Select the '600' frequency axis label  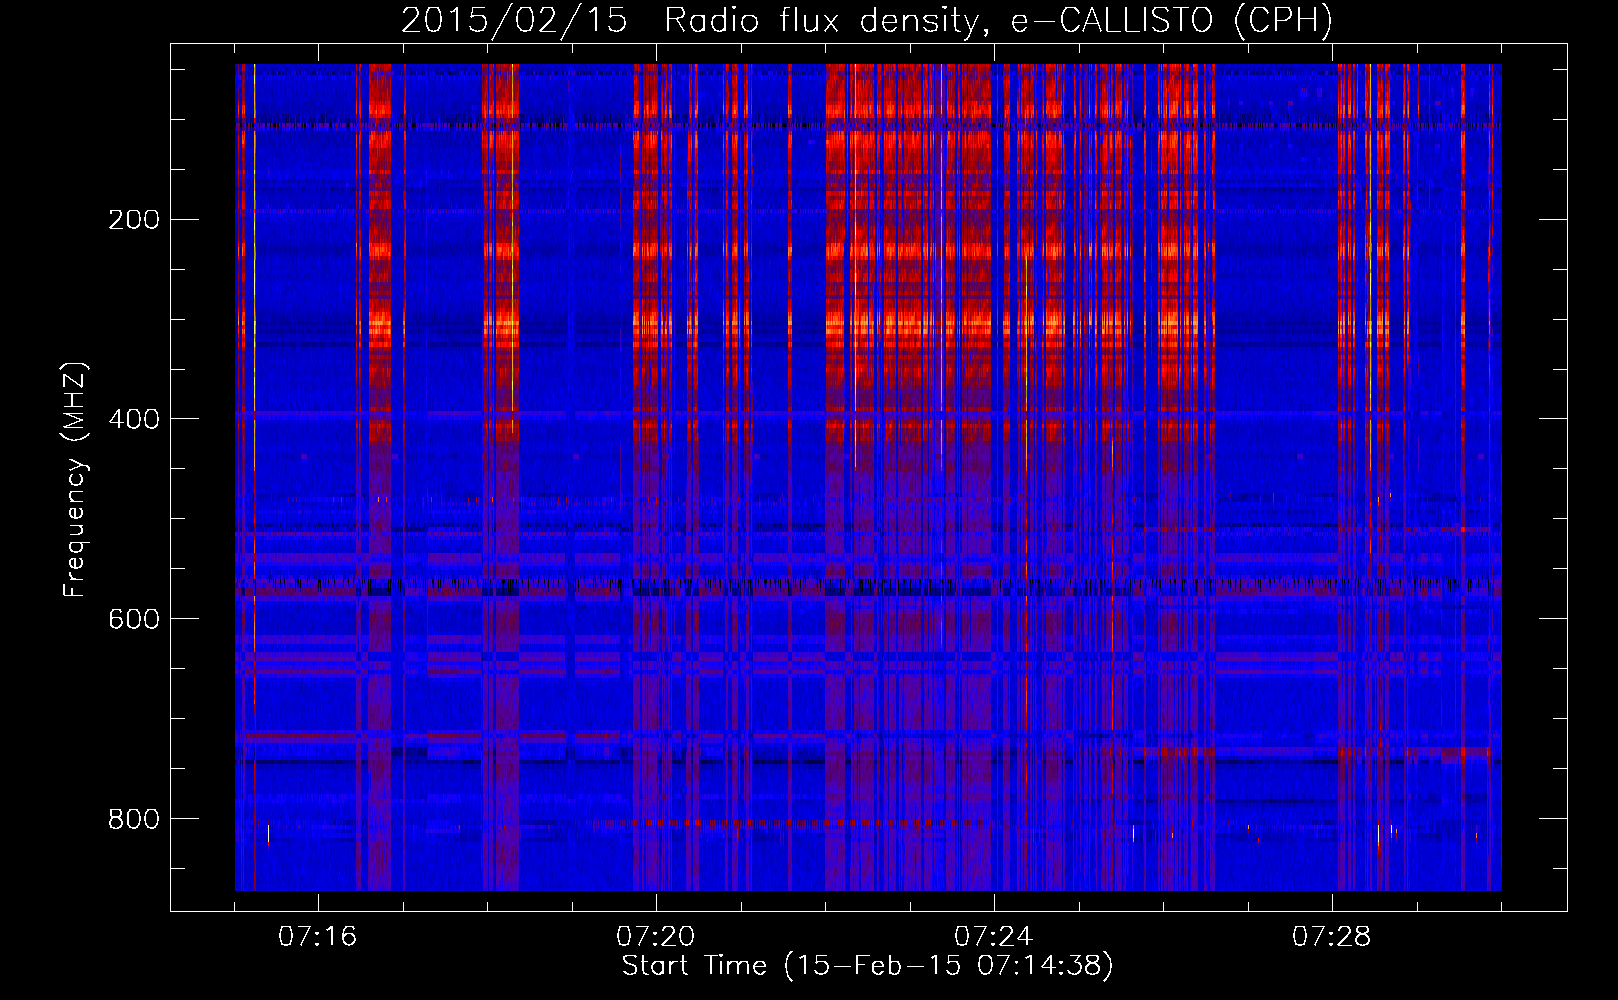coord(133,620)
